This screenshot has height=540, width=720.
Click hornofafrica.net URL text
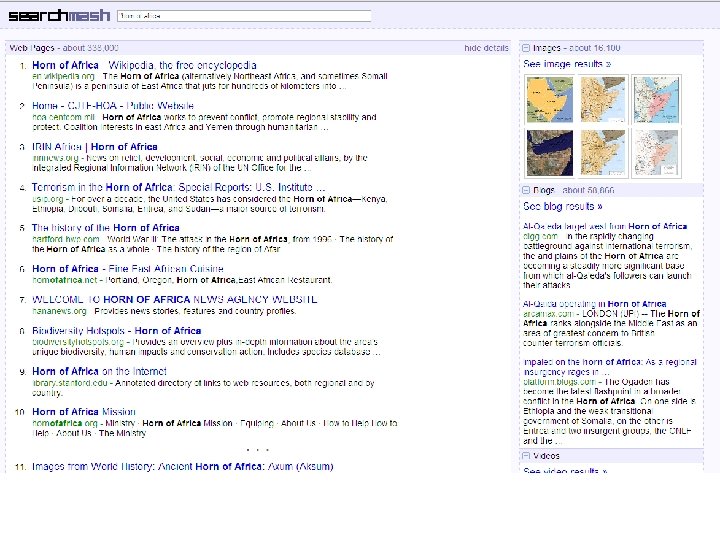(65, 280)
